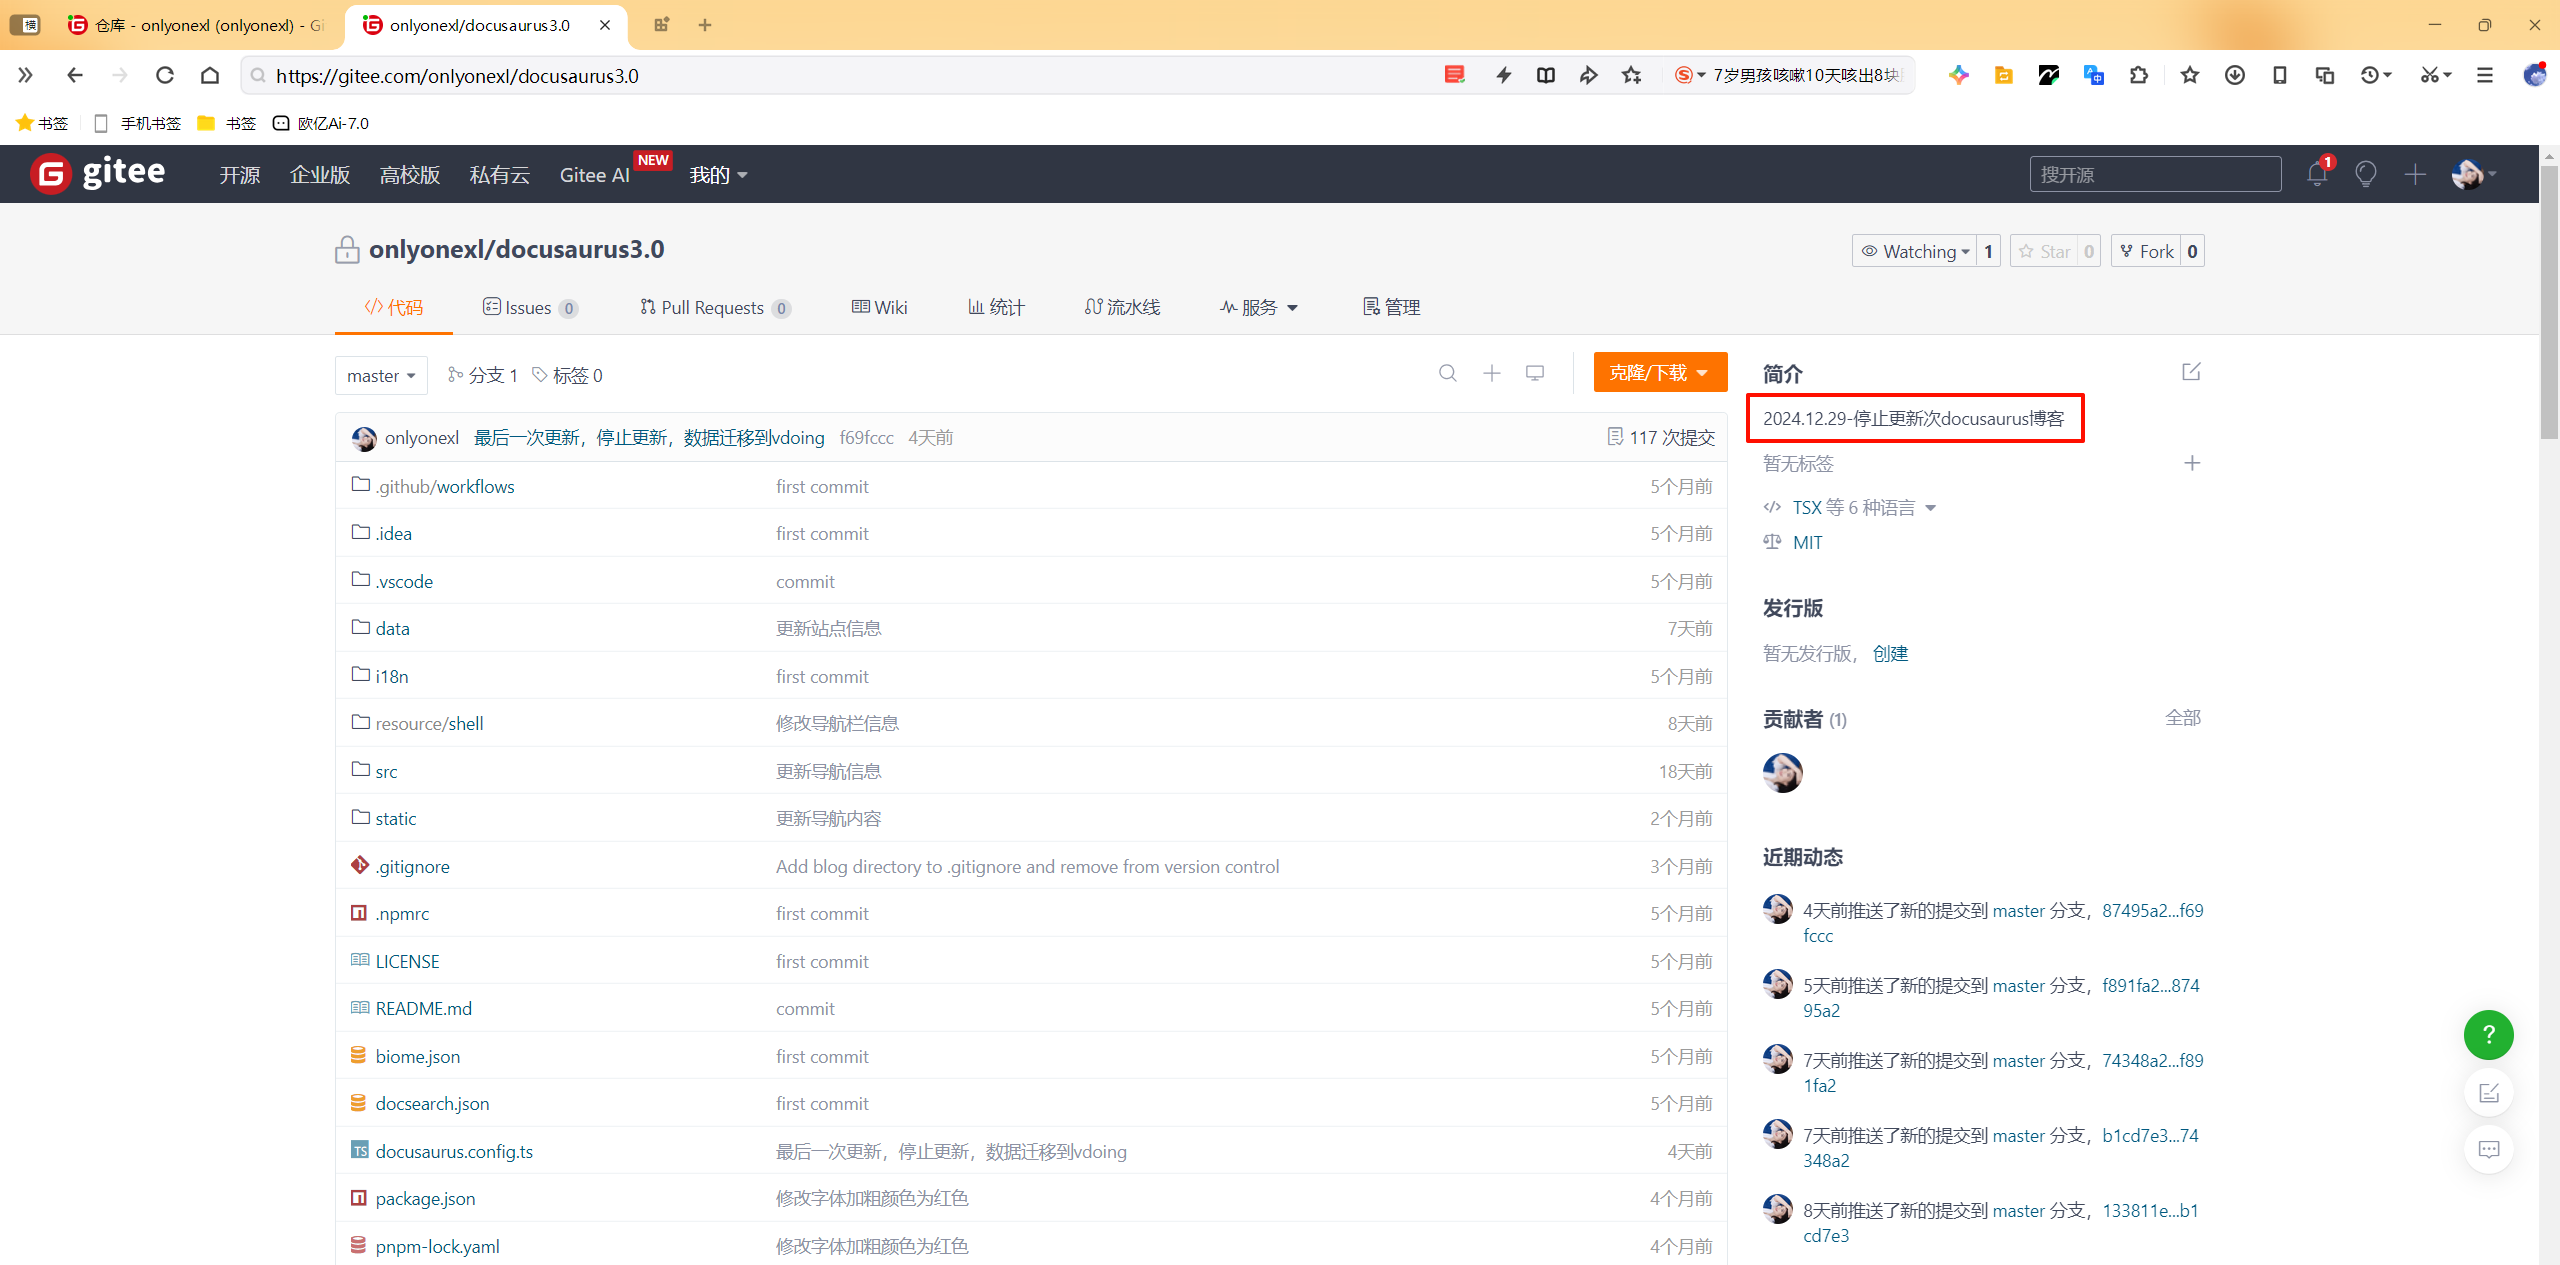Click the page vertical scrollbar

(x=2549, y=300)
